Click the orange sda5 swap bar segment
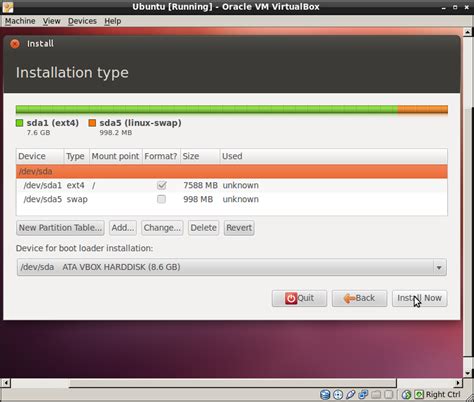474x402 pixels. tap(423, 109)
